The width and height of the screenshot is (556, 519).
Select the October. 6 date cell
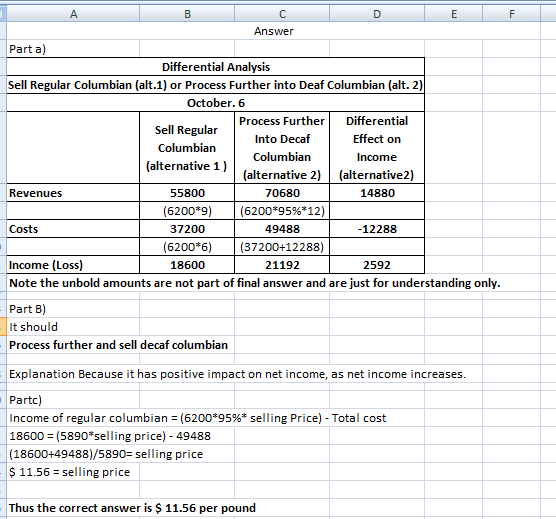pyautogui.click(x=216, y=103)
